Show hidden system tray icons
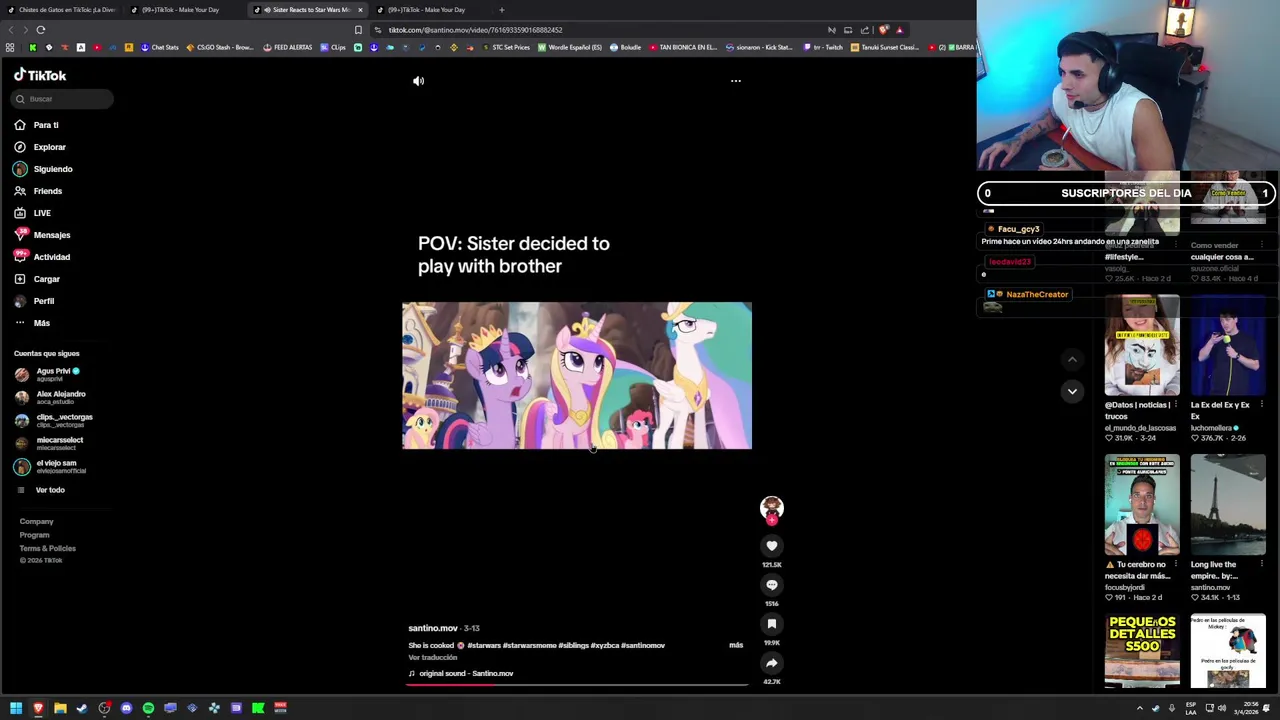Viewport: 1280px width, 720px height. (1139, 708)
